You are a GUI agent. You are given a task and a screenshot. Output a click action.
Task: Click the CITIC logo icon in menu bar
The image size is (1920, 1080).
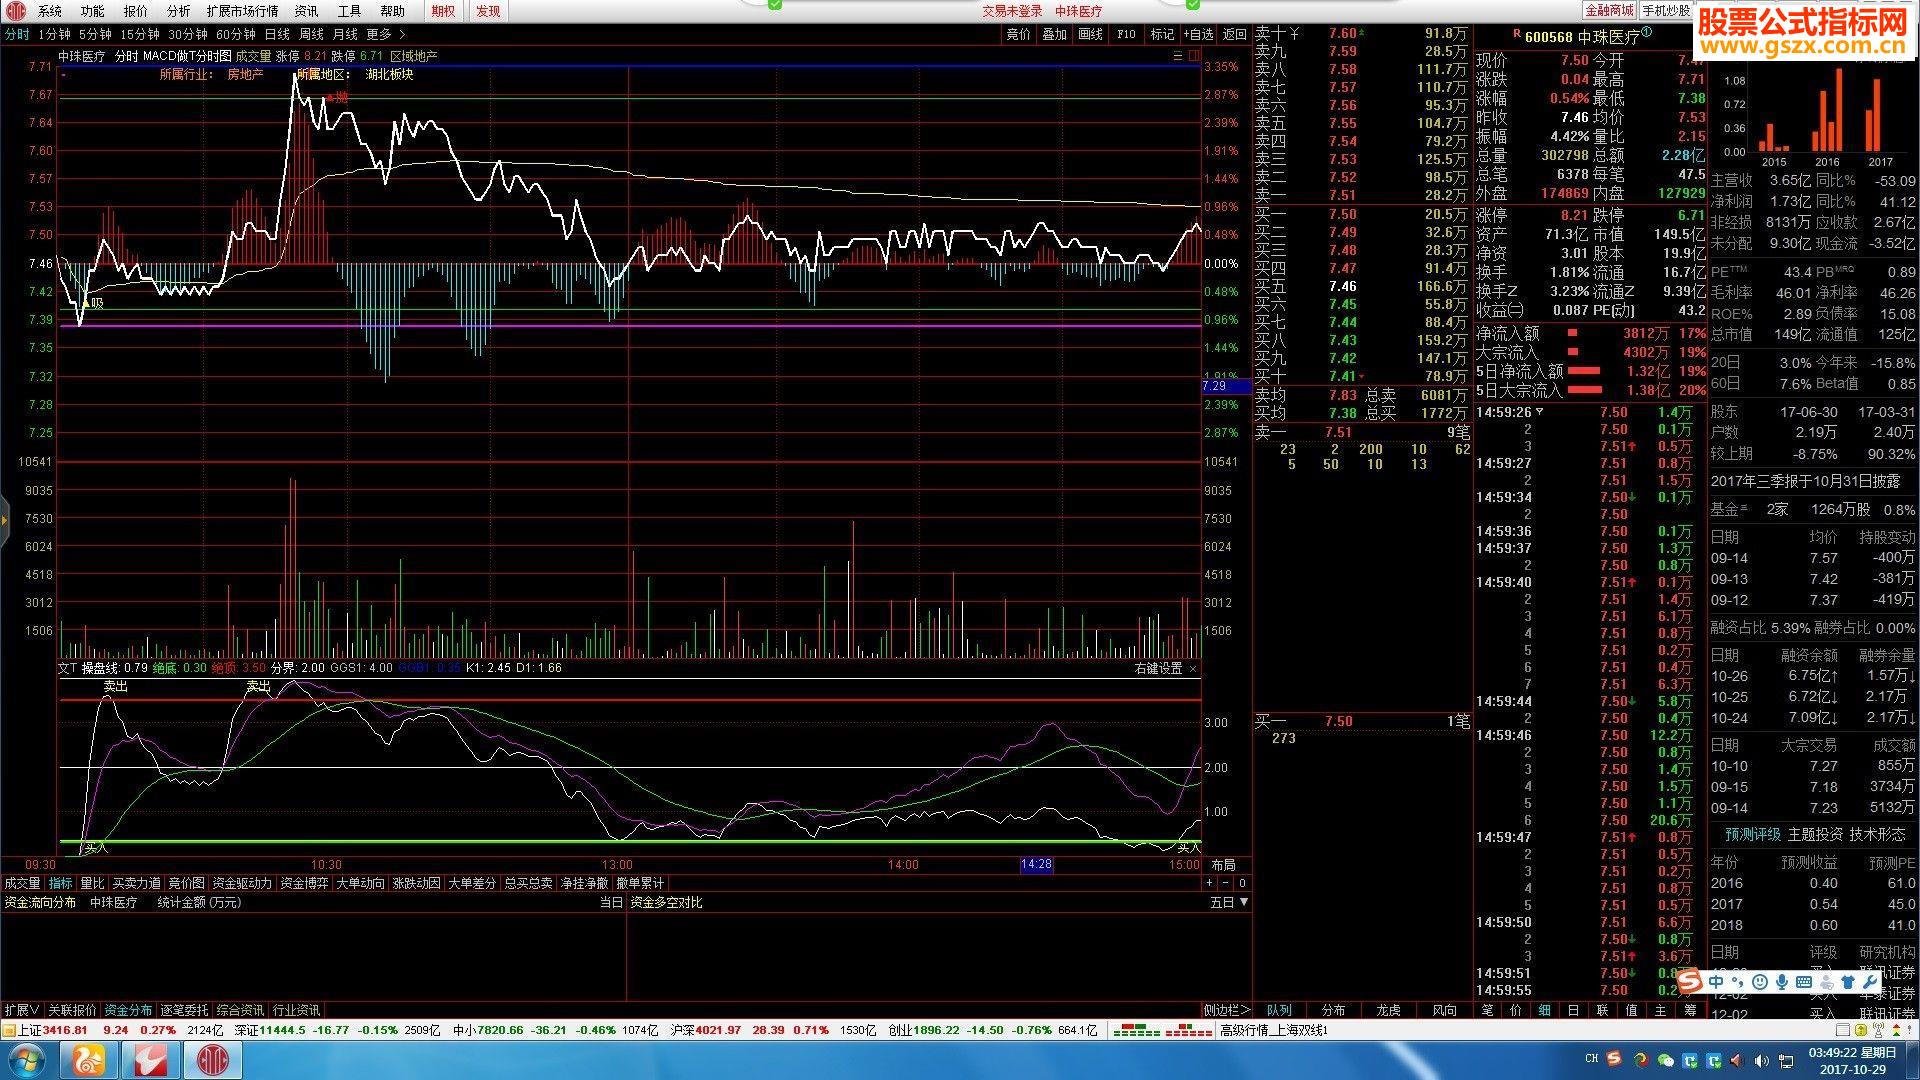point(15,11)
